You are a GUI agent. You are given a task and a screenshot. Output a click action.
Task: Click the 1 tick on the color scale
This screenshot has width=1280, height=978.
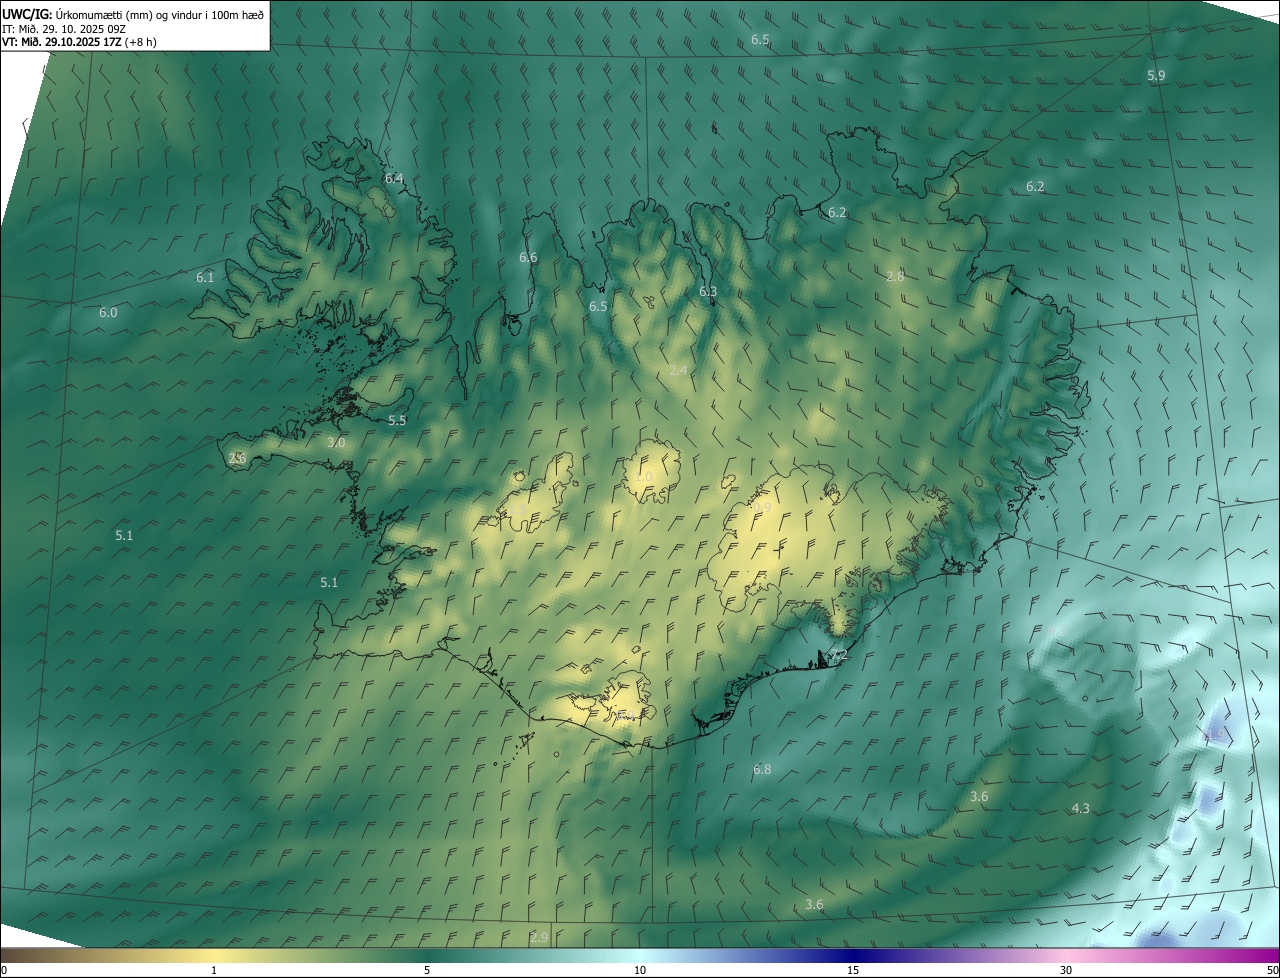(214, 971)
